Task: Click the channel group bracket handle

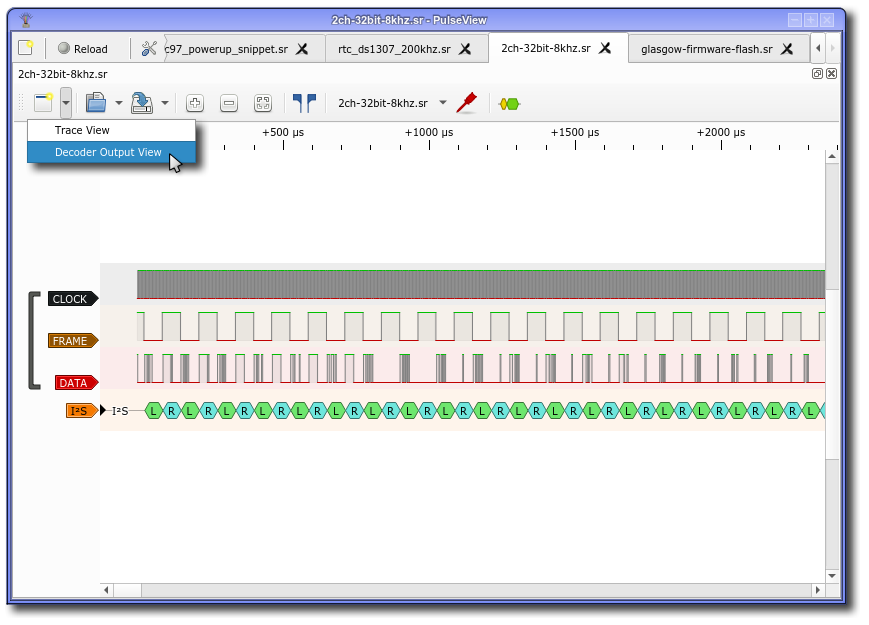Action: pyautogui.click(x=34, y=340)
